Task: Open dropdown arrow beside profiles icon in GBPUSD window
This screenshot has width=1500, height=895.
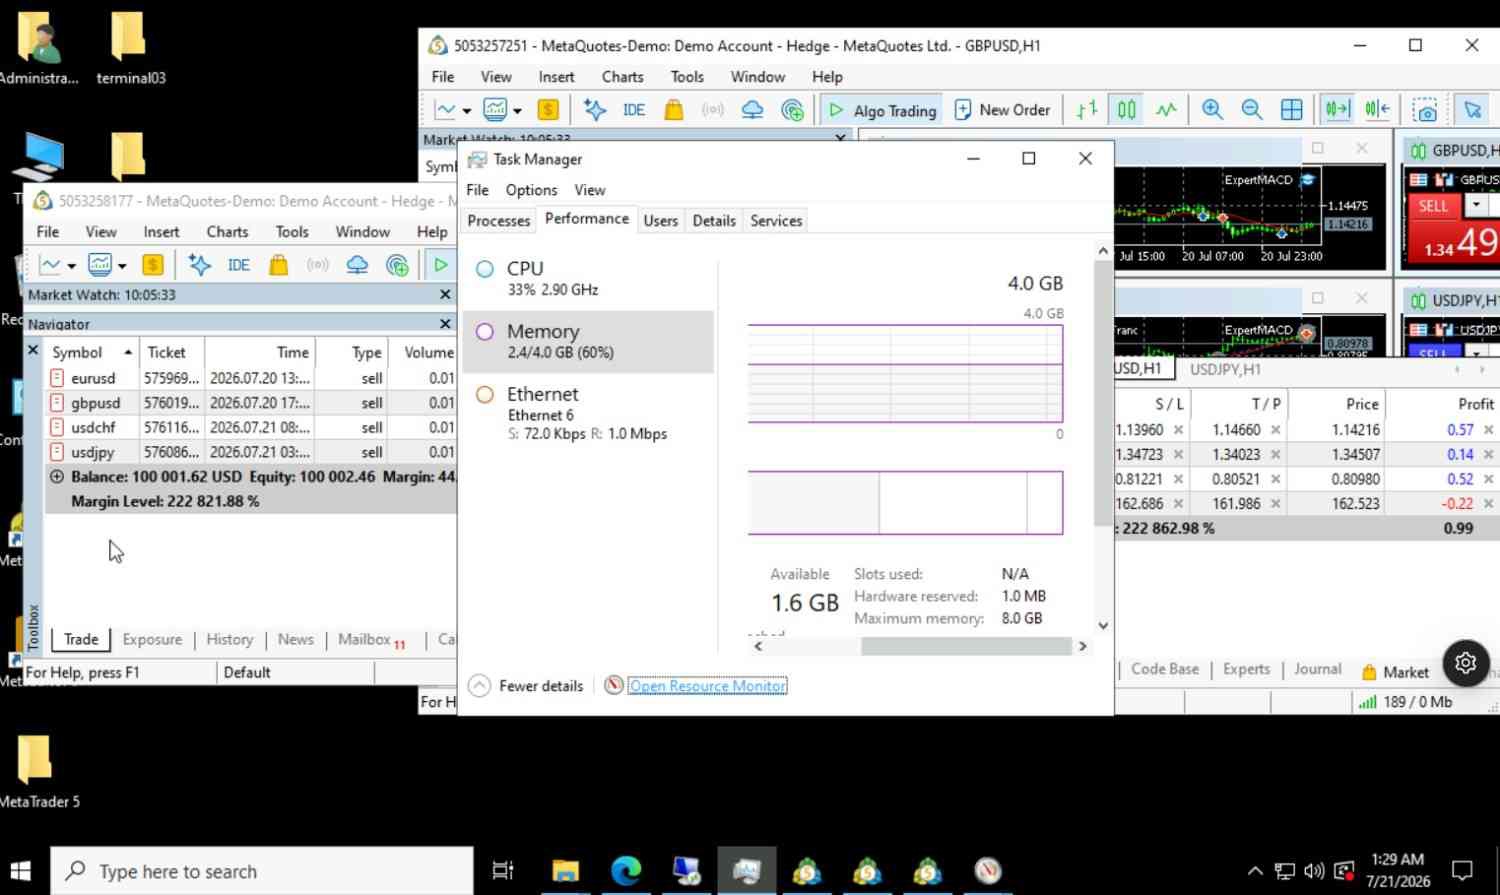Action: click(x=517, y=111)
